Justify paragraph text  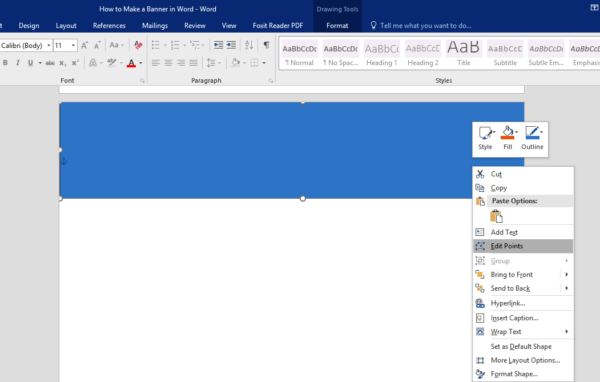(194, 63)
